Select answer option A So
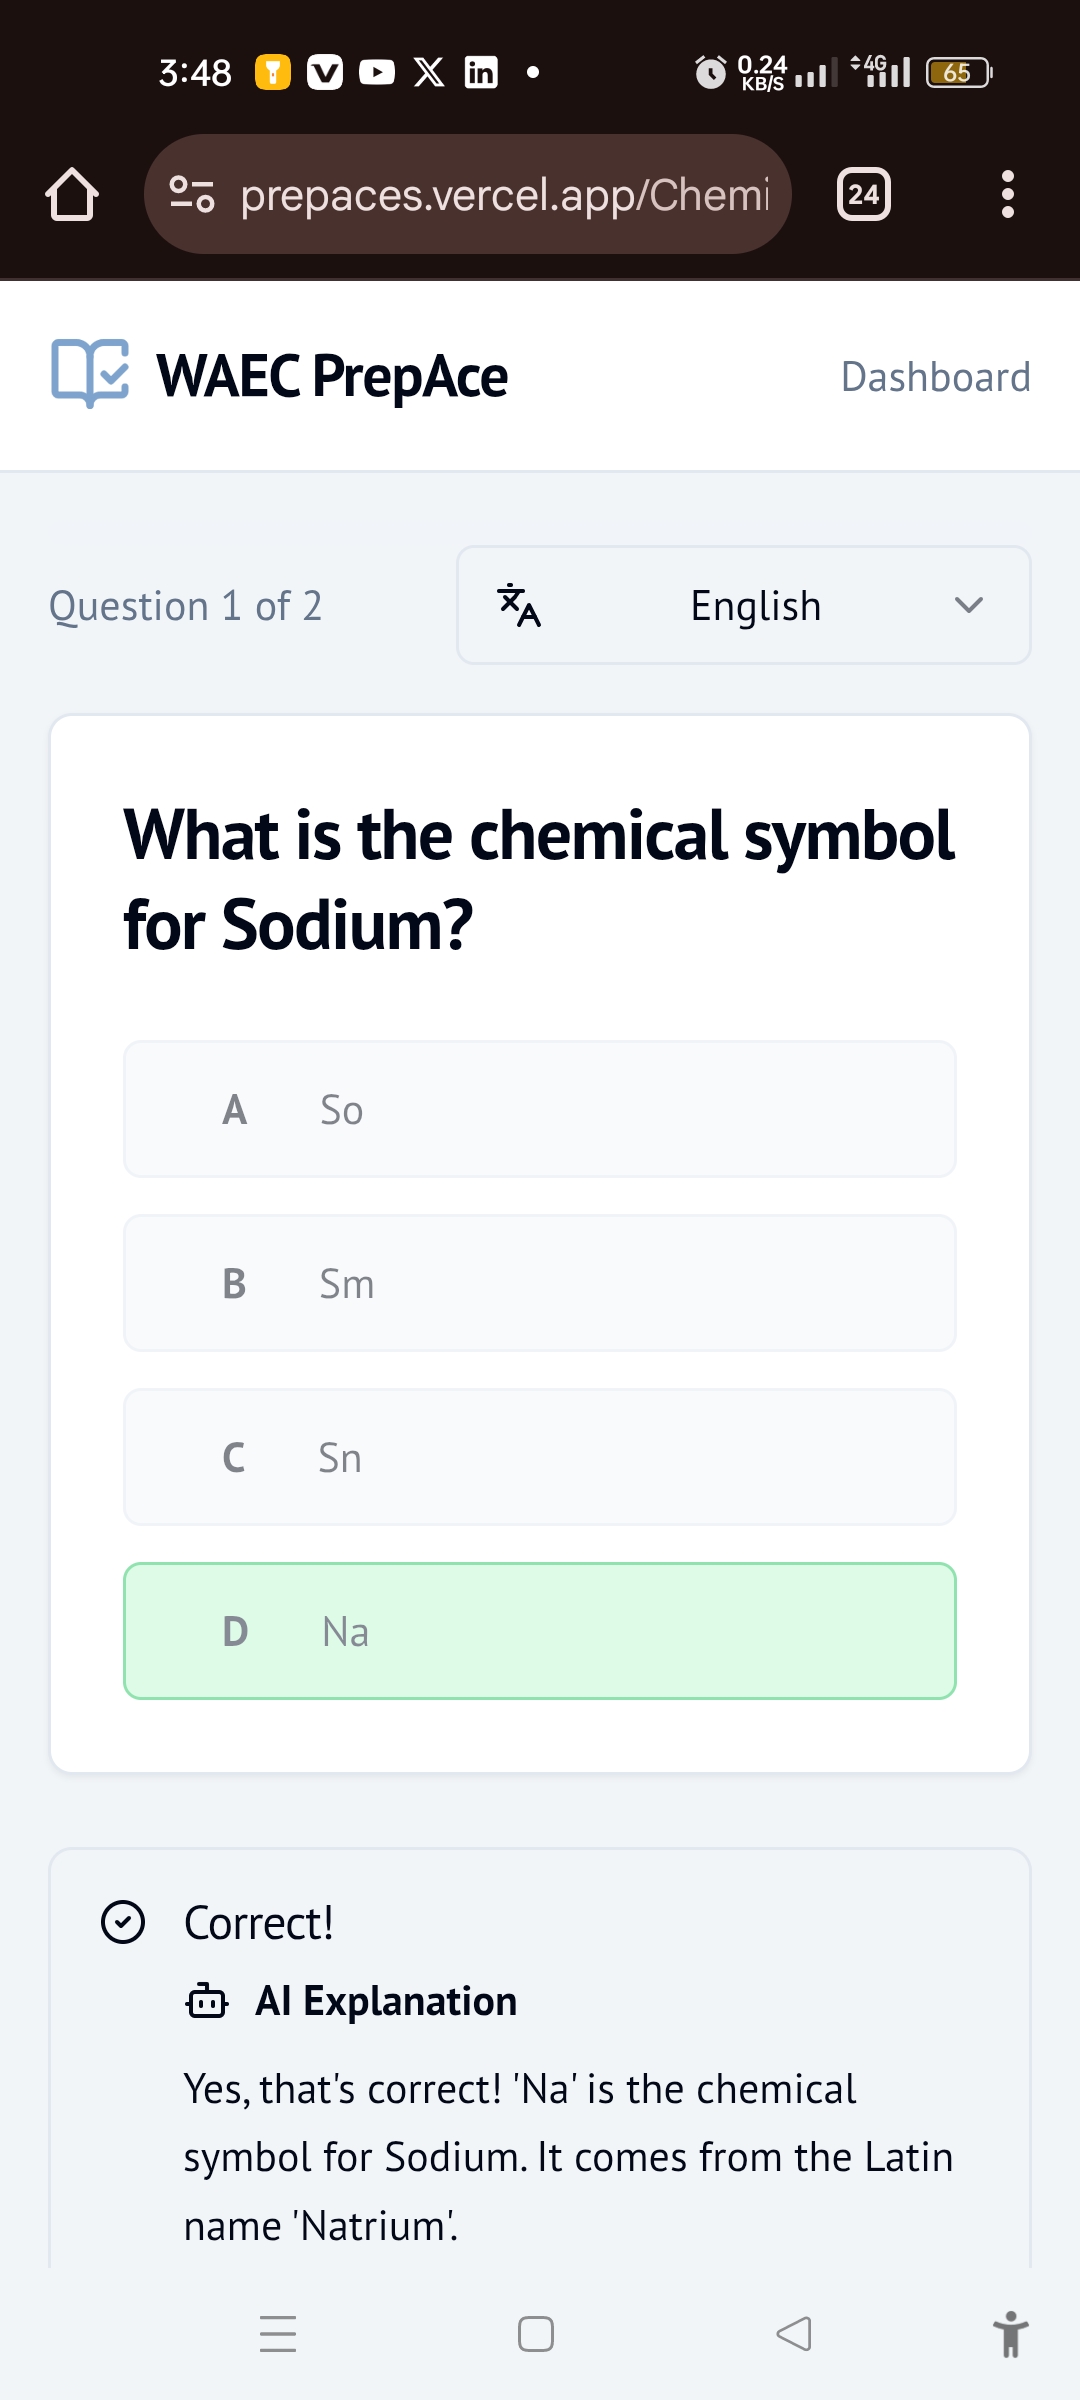The height and width of the screenshot is (2400, 1080). pos(540,1109)
